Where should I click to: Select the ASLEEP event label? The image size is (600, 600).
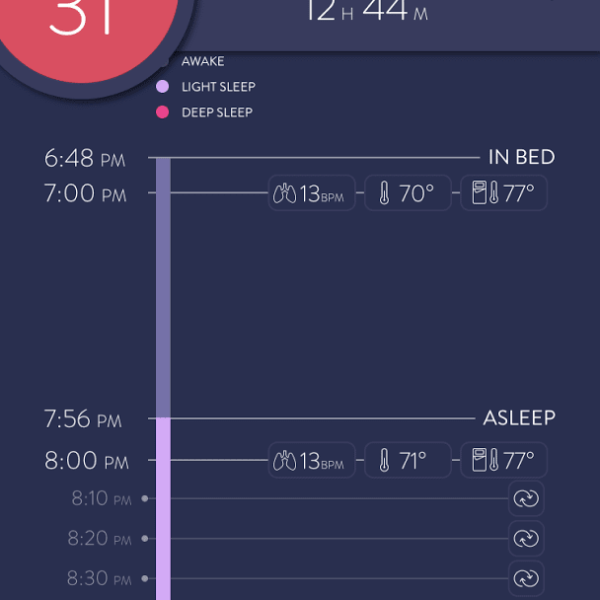click(519, 418)
